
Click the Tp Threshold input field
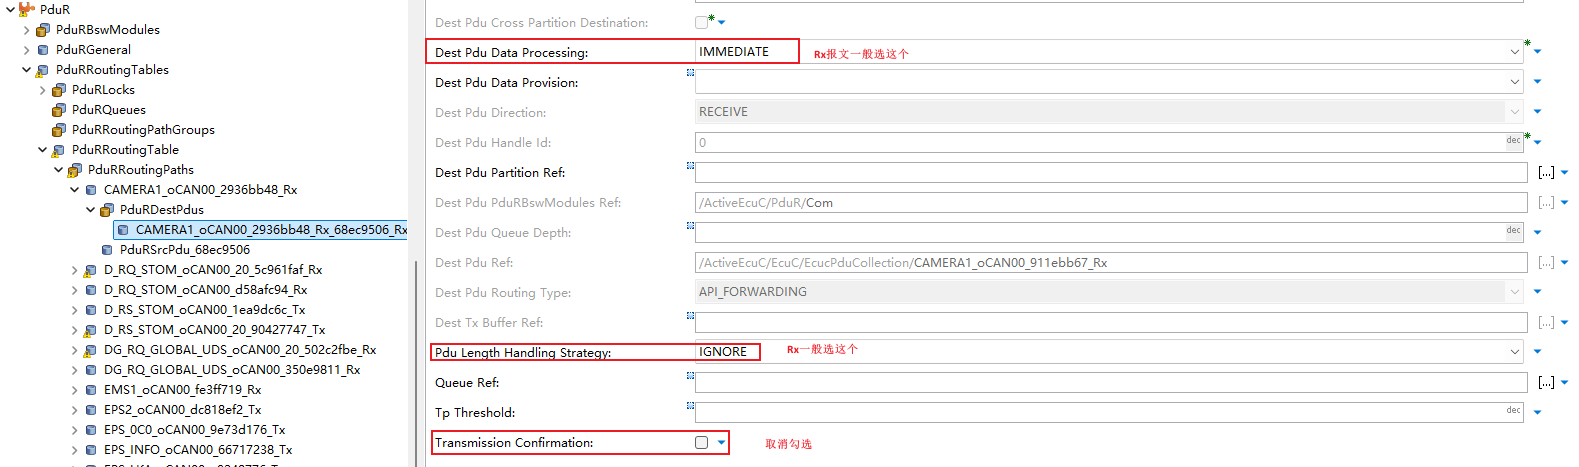tap(1109, 412)
